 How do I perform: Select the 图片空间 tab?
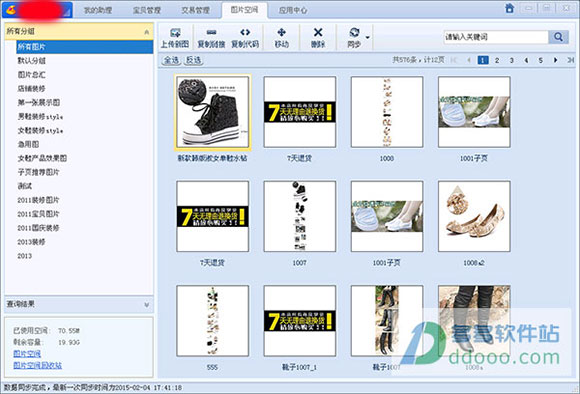[244, 10]
